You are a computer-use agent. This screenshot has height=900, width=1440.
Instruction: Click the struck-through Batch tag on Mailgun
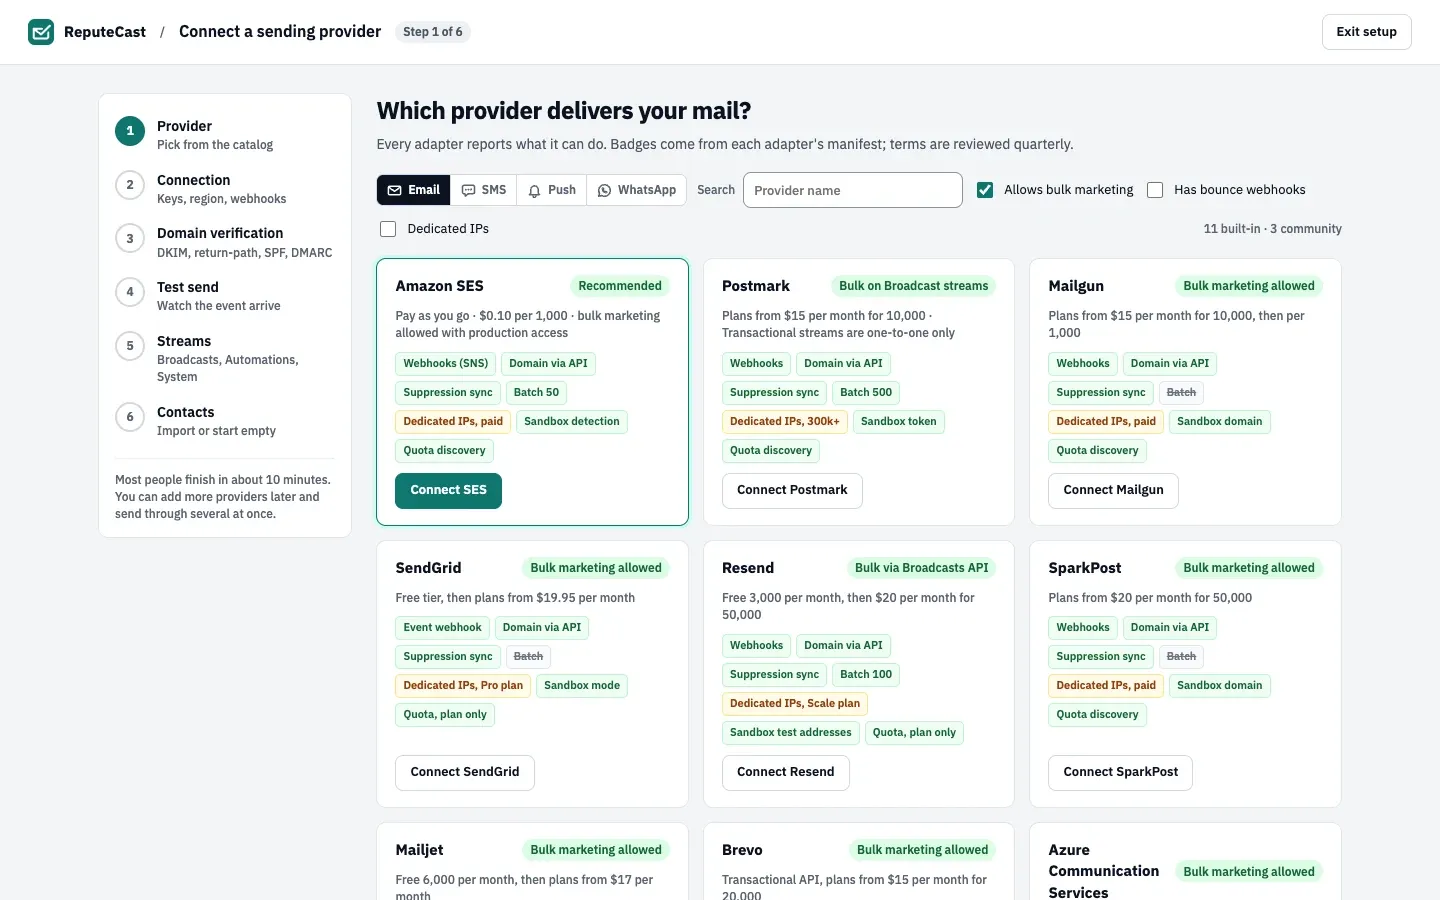[1181, 393]
